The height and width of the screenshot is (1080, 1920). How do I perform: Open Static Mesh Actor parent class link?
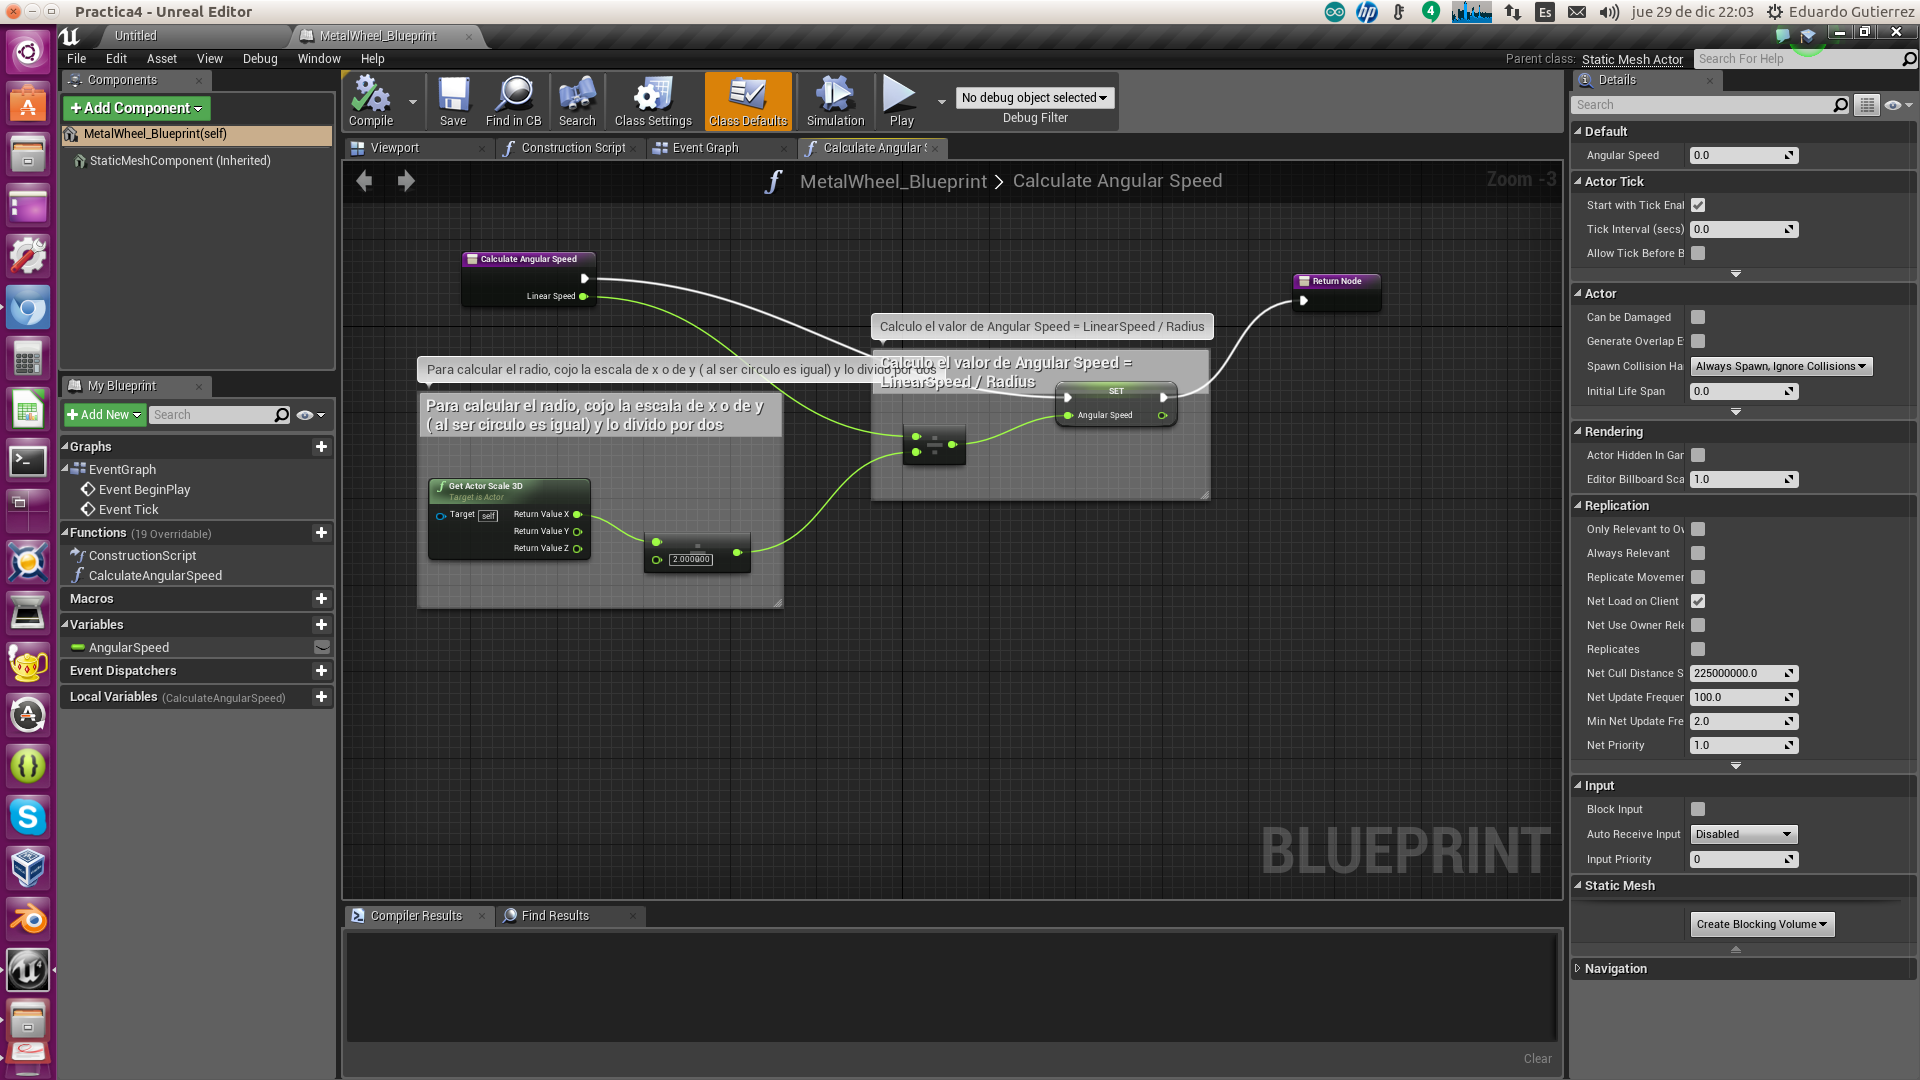click(1632, 60)
